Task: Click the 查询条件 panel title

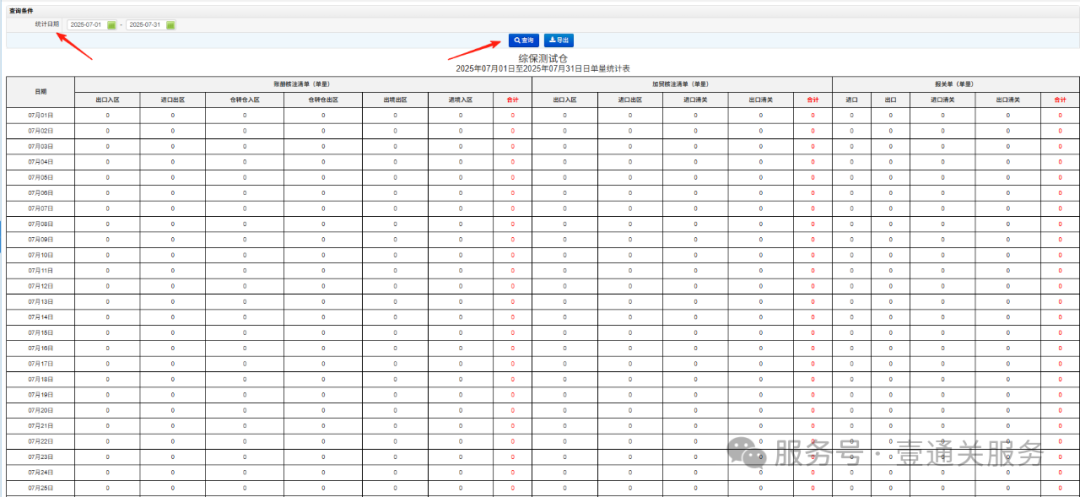Action: point(19,10)
